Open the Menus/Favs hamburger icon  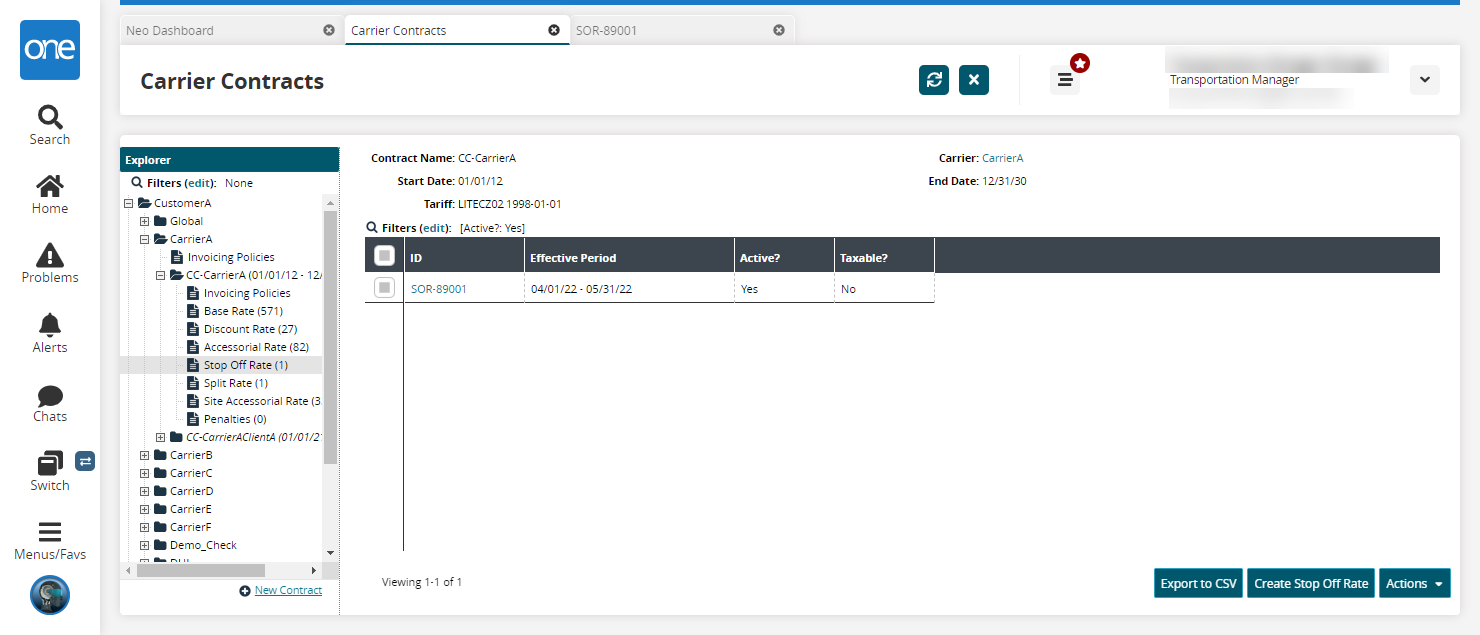click(50, 532)
